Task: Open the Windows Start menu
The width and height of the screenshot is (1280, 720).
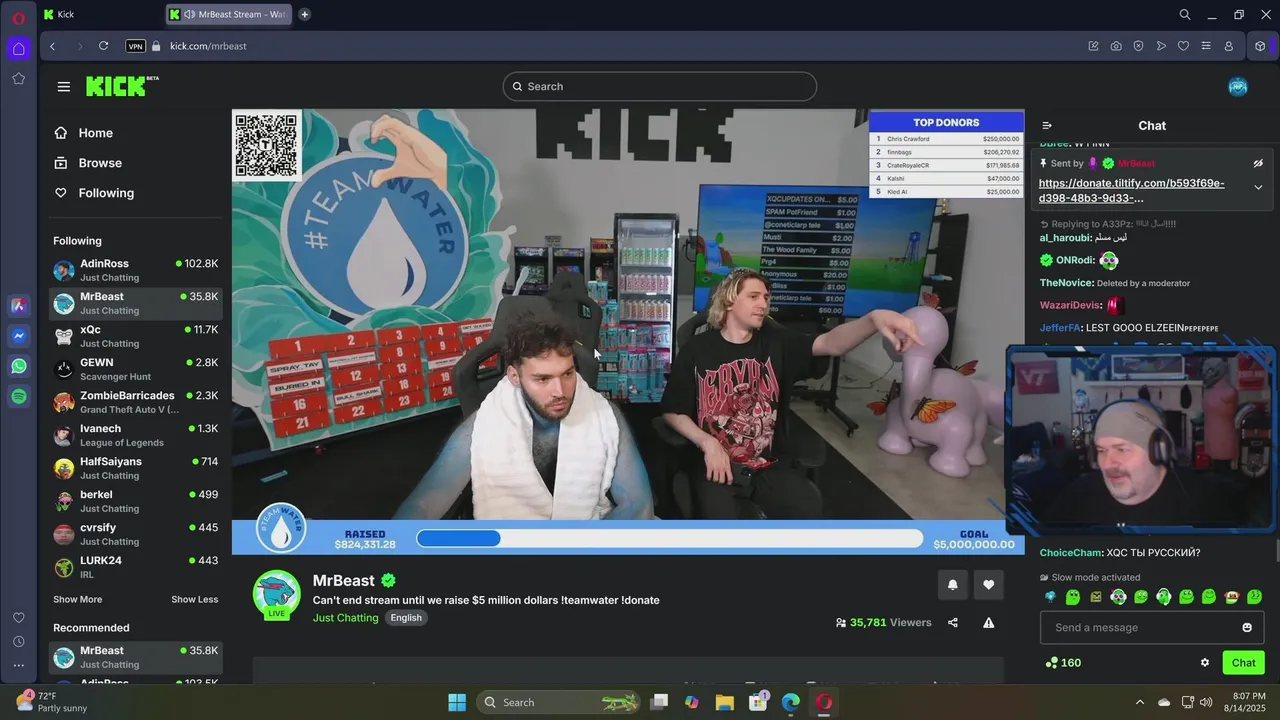Action: pos(457,702)
